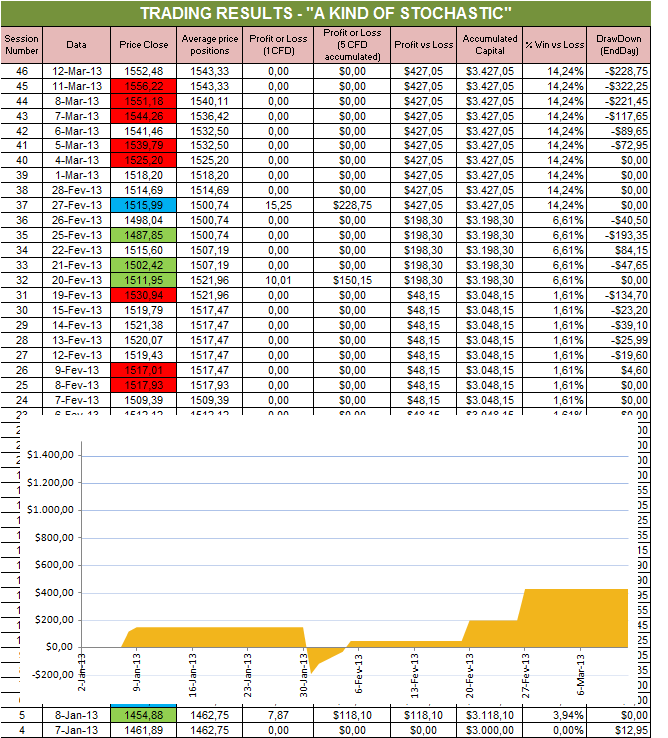Select the accumulated capital cell '$3.000,00'
Screen dimensions: 668x738
click(490, 730)
